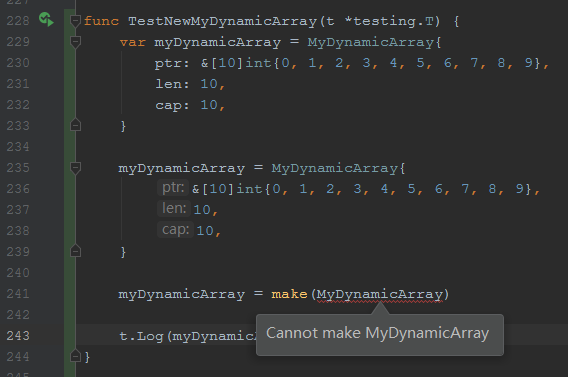The height and width of the screenshot is (377, 568).
Task: Click the ptr: field on line 230
Action: pos(172,64)
